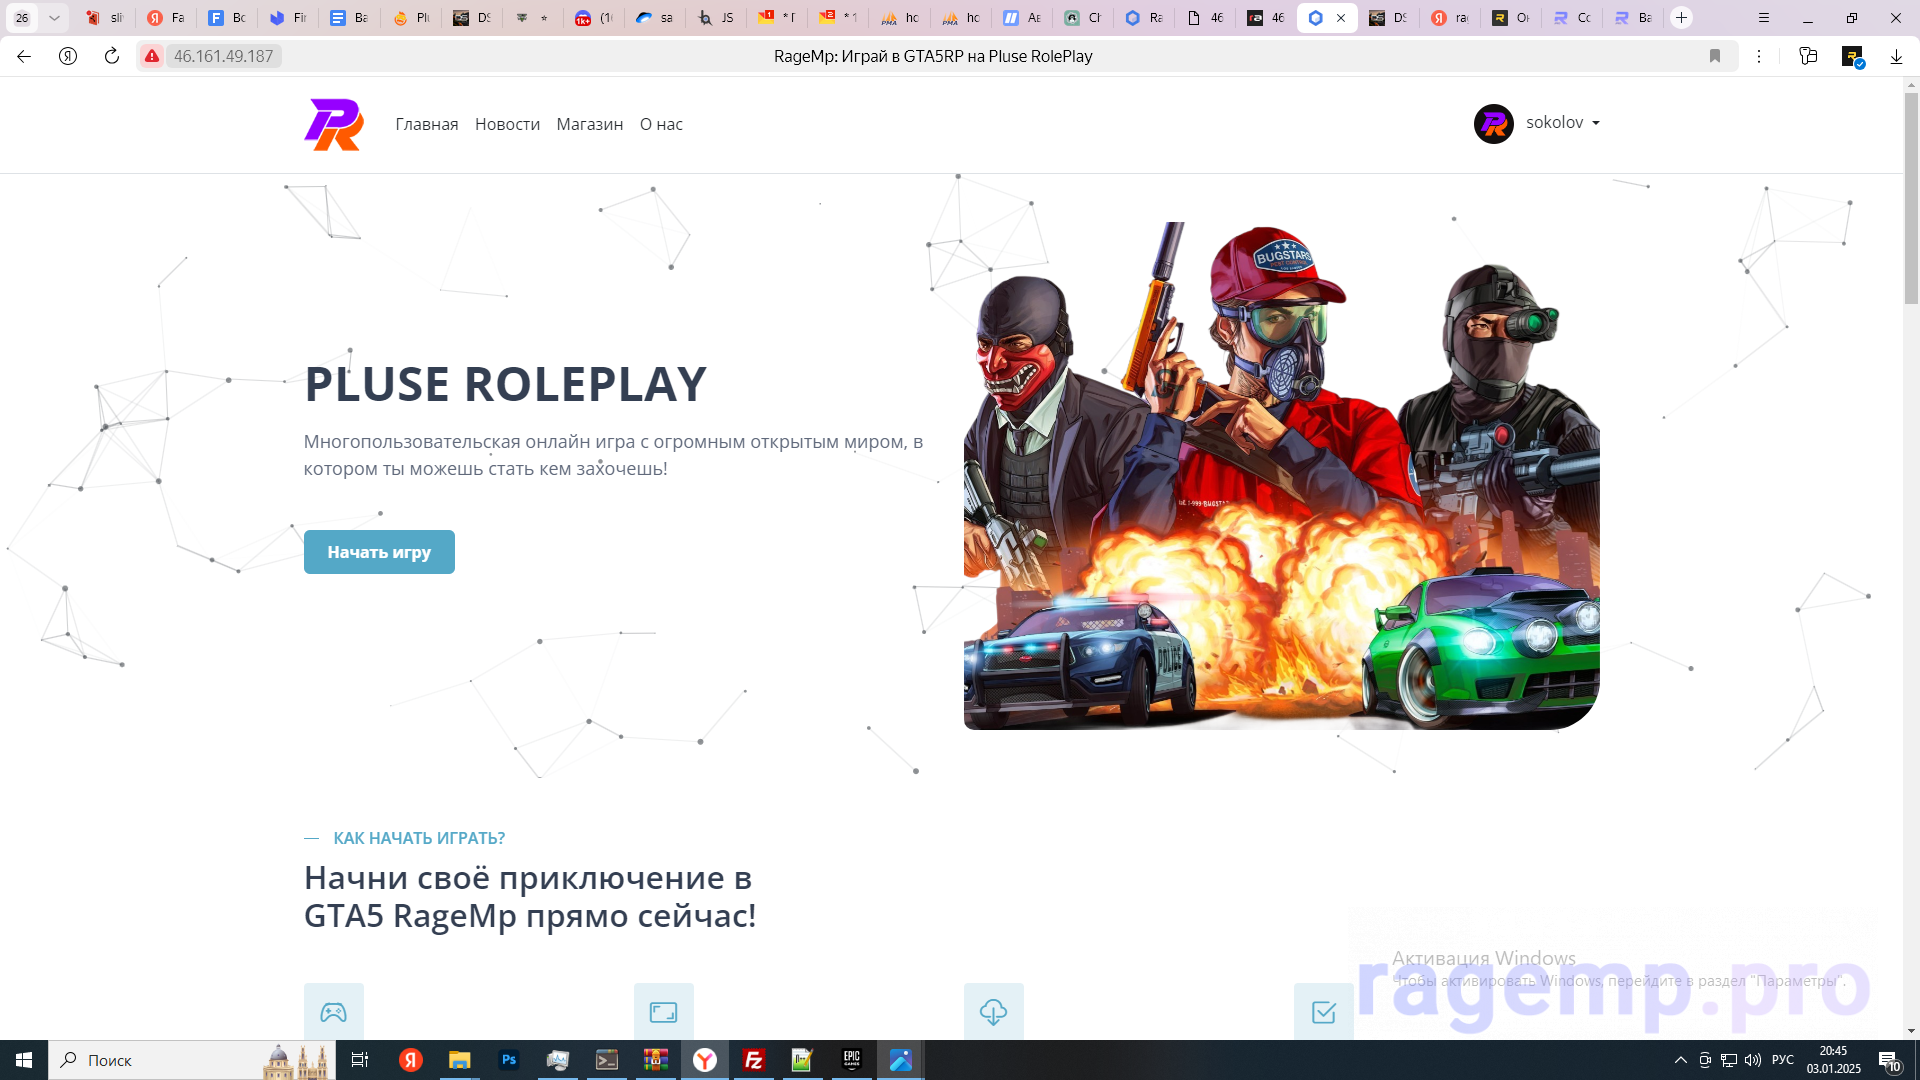
Task: Expand the sokolov user dropdown
Action: (x=1562, y=122)
